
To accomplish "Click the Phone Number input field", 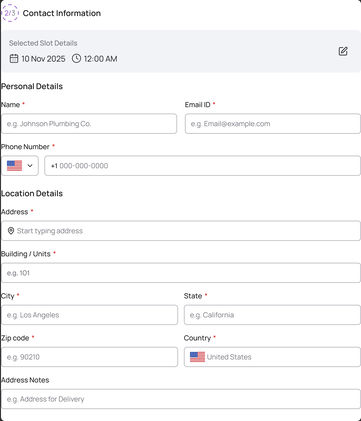I will pyautogui.click(x=202, y=166).
